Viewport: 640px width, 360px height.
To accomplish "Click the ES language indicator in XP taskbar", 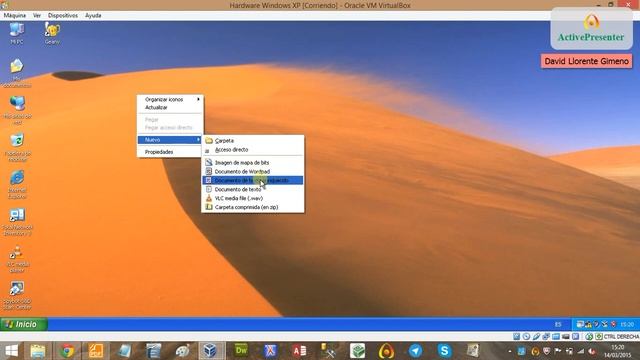I will [x=558, y=324].
